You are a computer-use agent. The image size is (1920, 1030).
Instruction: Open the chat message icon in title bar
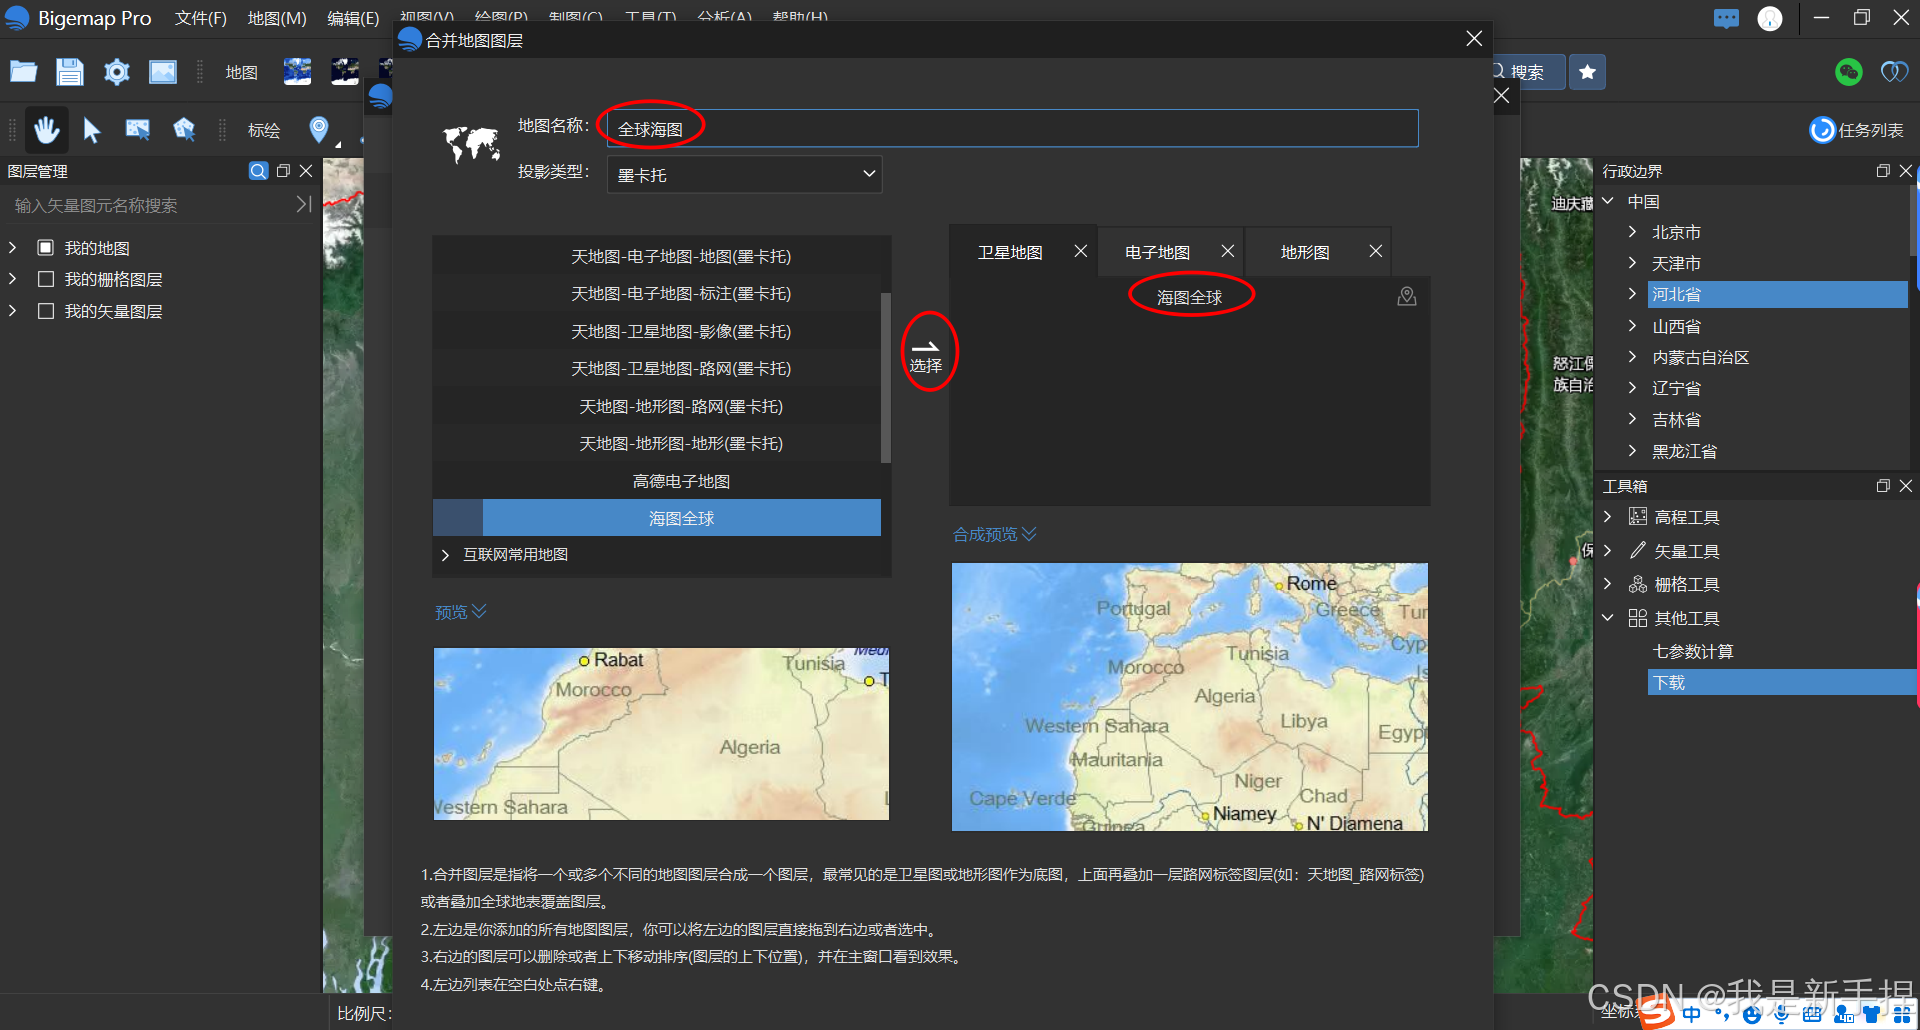point(1726,18)
